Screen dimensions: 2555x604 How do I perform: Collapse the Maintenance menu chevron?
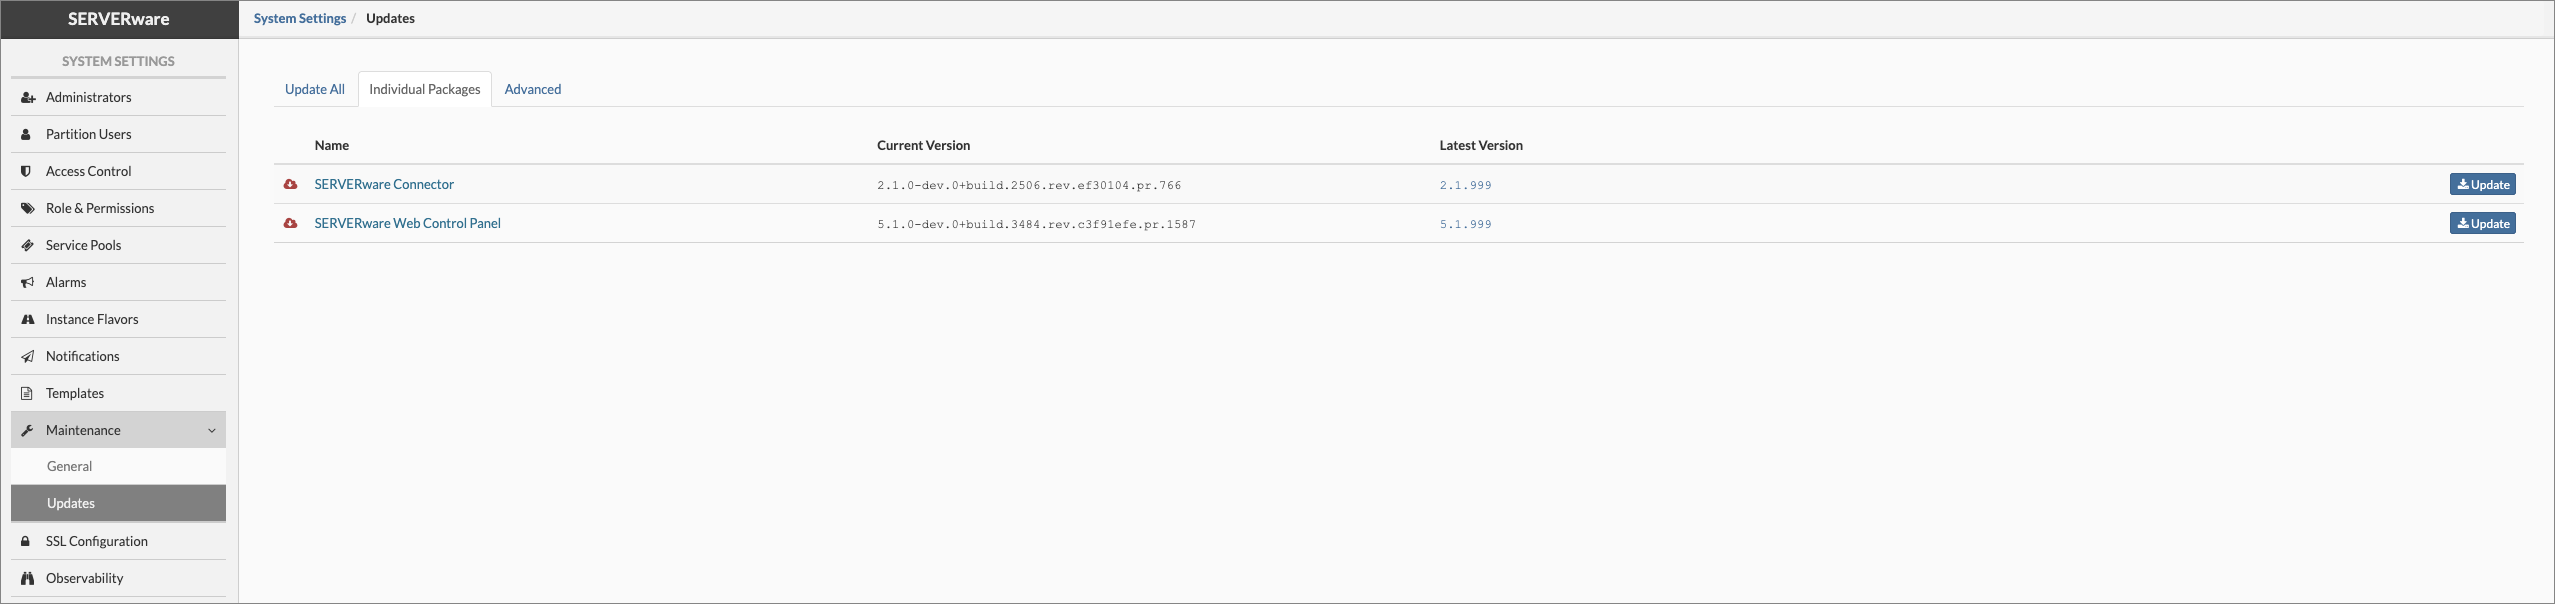coord(212,431)
